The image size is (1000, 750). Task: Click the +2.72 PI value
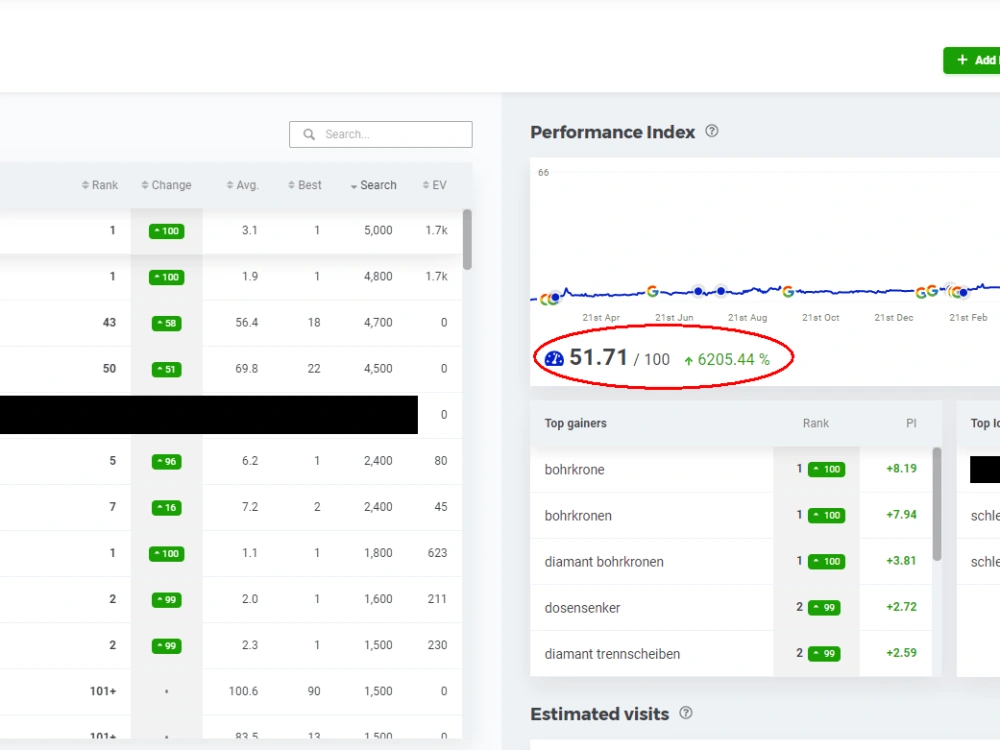click(901, 607)
